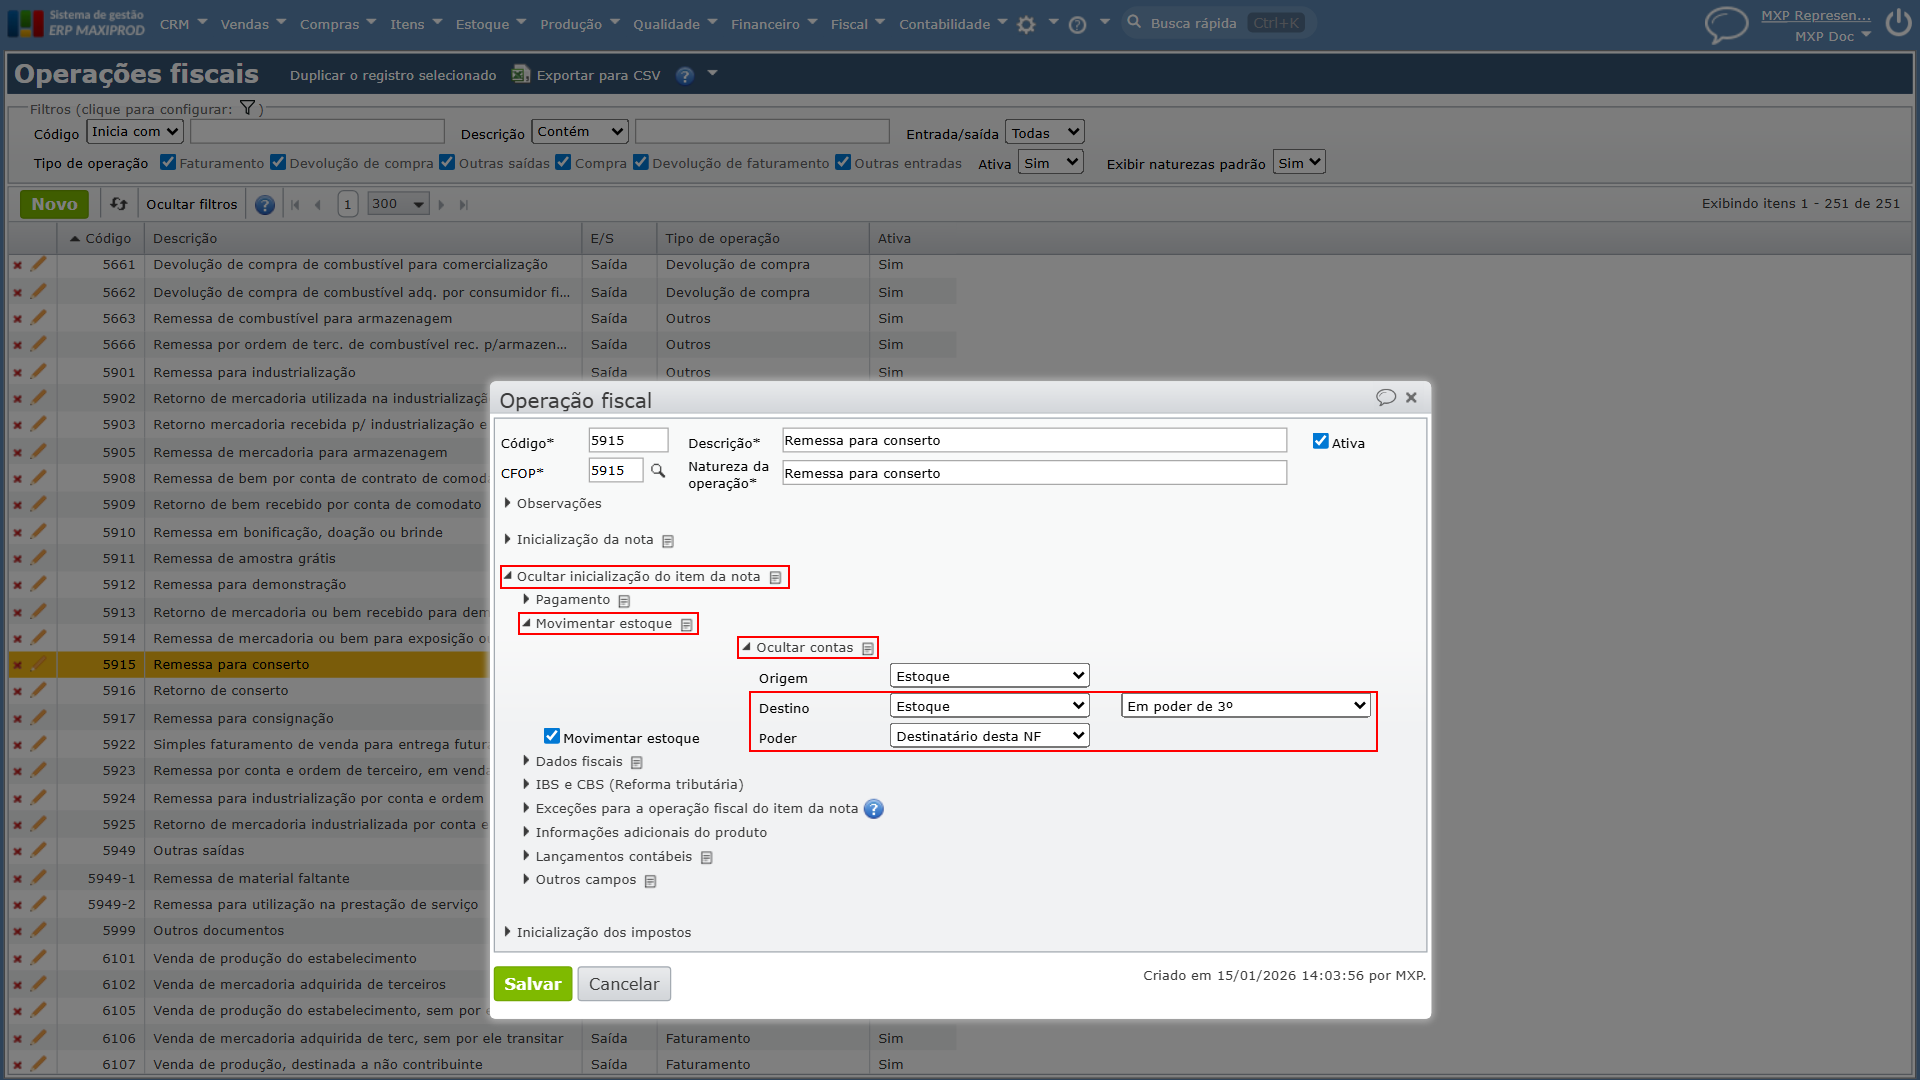Image resolution: width=1920 pixels, height=1080 pixels.
Task: Expand the Pagamento subsection
Action: click(567, 600)
